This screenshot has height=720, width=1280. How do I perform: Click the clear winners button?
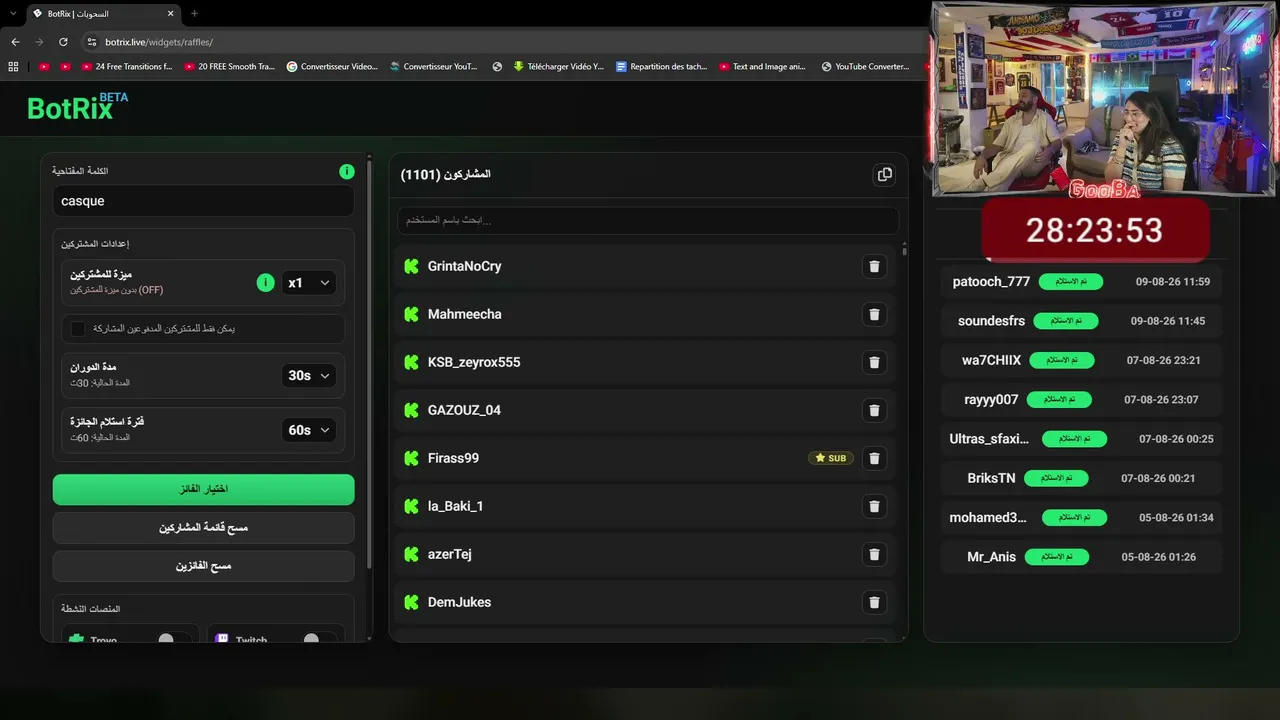[204, 566]
